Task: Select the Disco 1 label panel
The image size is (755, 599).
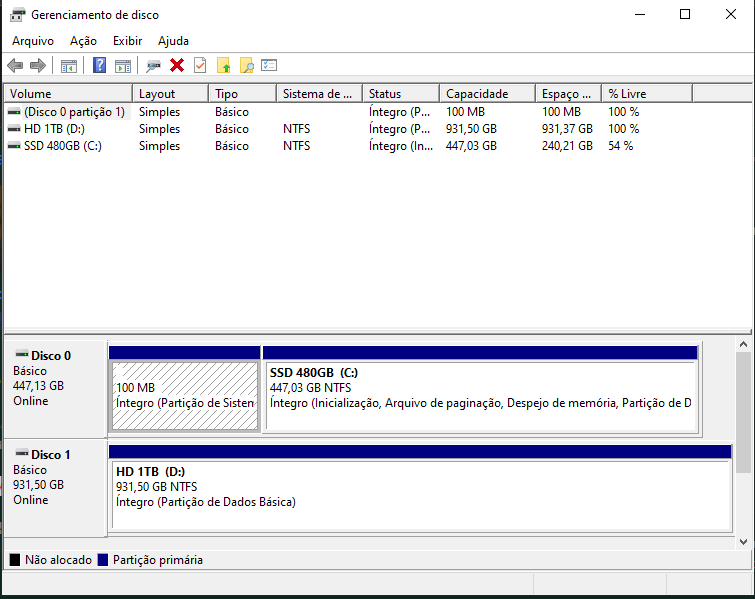Action: (x=55, y=487)
